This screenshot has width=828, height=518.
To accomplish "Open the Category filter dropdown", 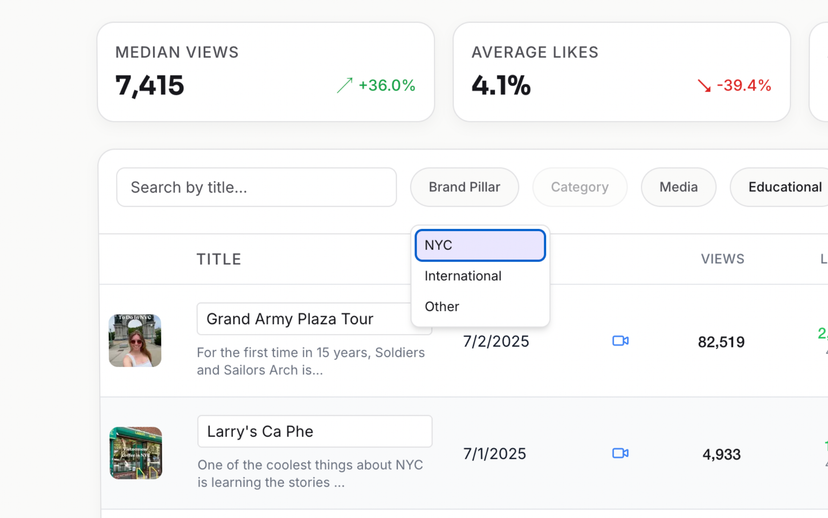I will coord(580,187).
